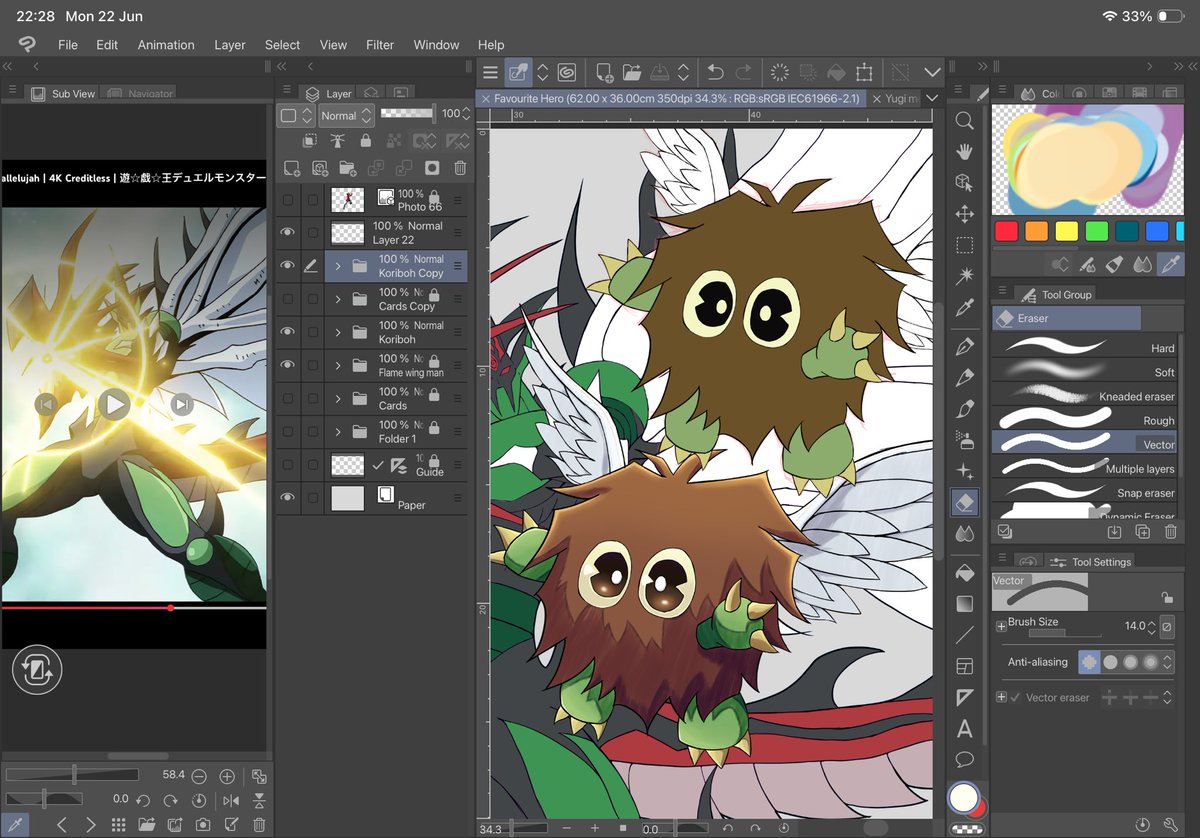Screen dimensions: 1200x838
Task: Pick the green color swatch
Action: [1097, 231]
